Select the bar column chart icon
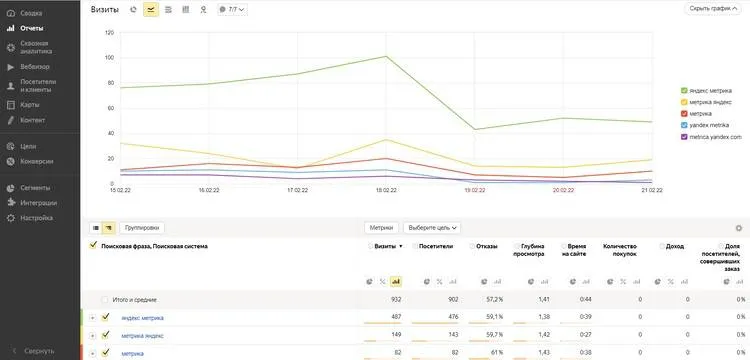Screen dimensions: 750x360 point(186,9)
